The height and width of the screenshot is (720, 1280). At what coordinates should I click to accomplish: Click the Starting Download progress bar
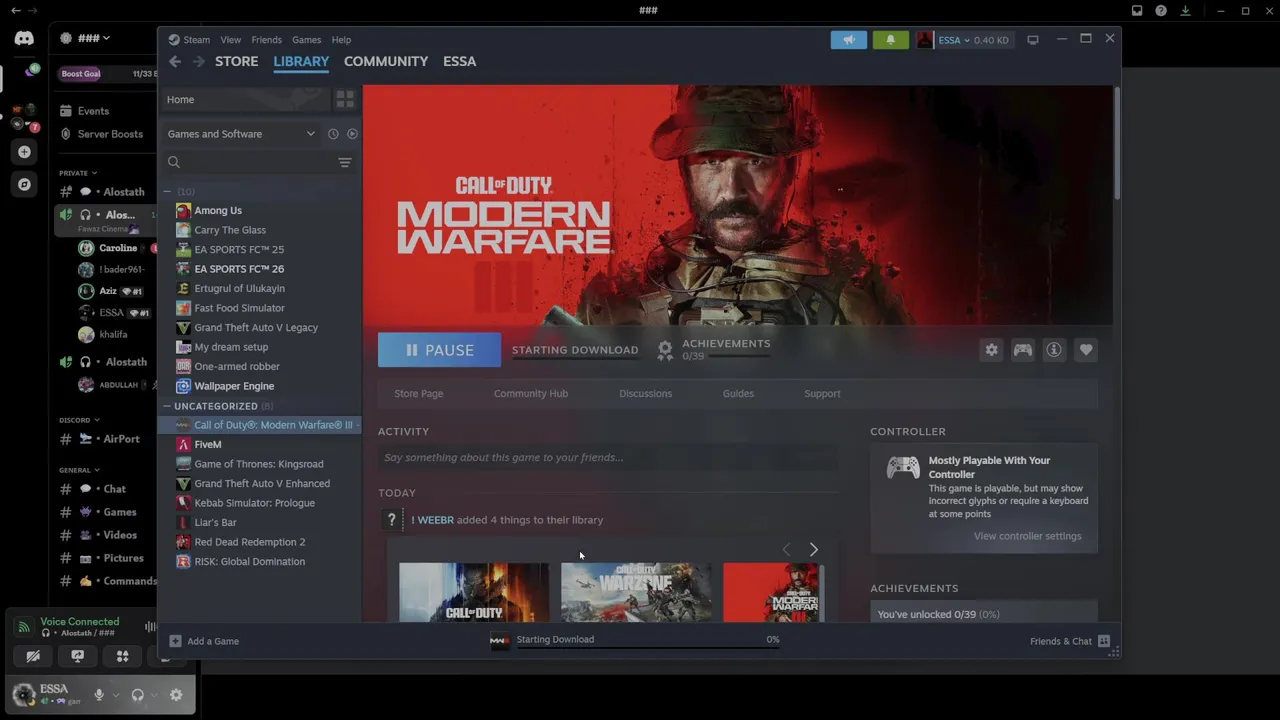648,648
